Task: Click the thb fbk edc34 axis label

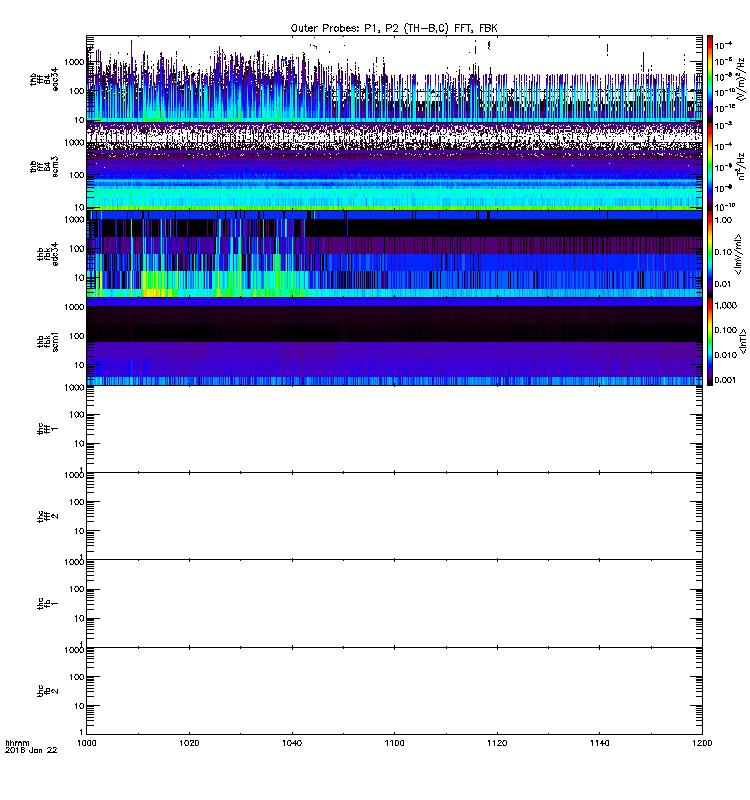Action: (x=47, y=254)
